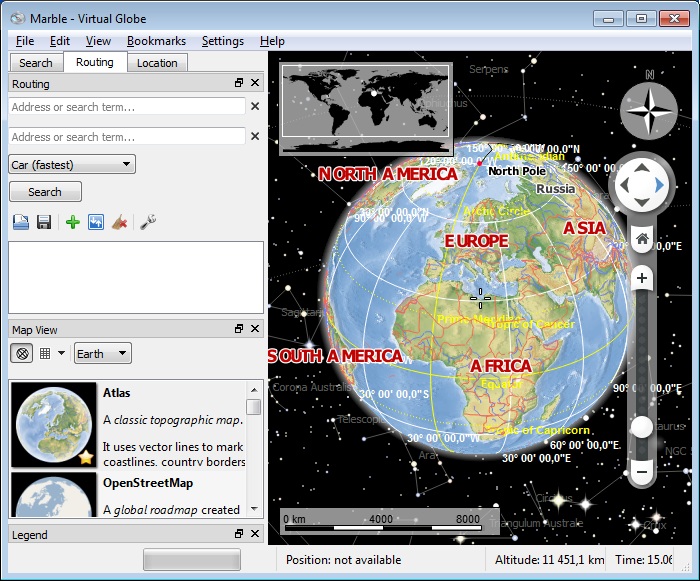Click first Address or search term field

point(127,106)
